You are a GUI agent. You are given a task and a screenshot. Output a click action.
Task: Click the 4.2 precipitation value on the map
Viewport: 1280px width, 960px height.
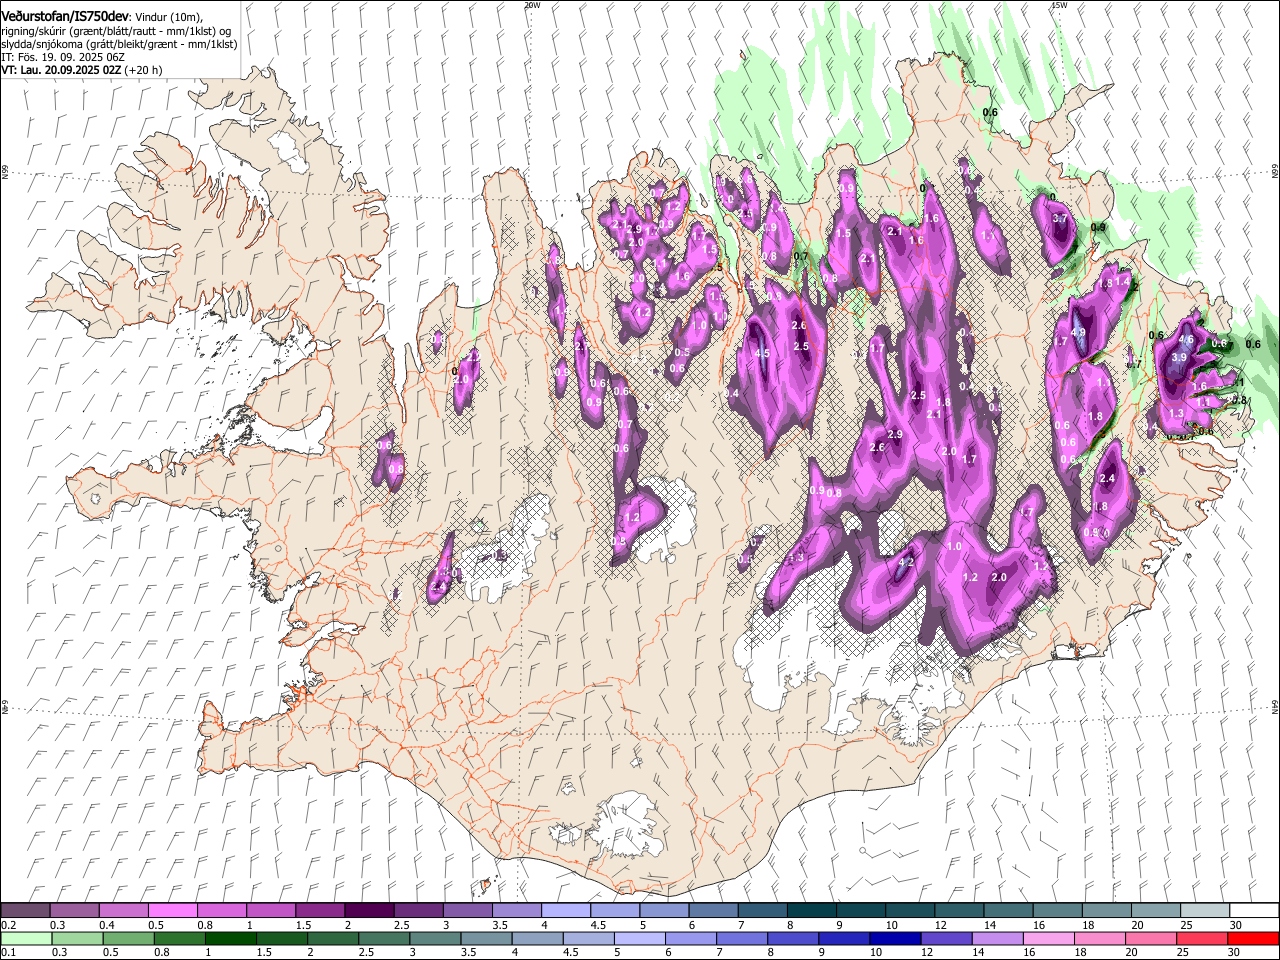(x=907, y=563)
